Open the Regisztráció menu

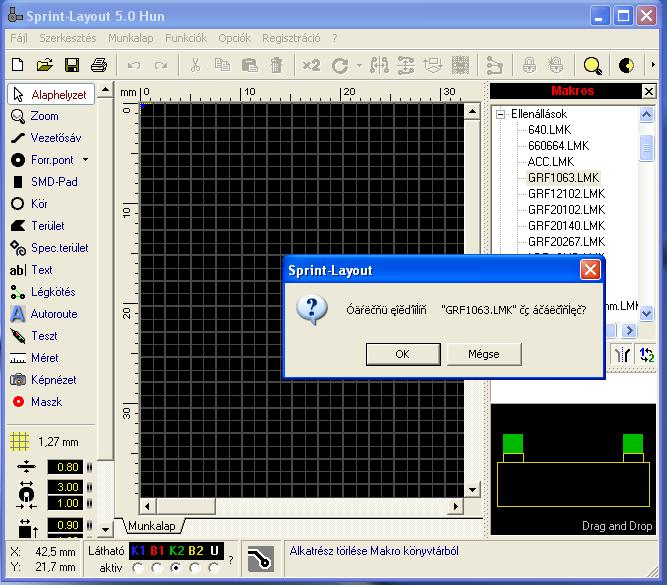point(291,38)
